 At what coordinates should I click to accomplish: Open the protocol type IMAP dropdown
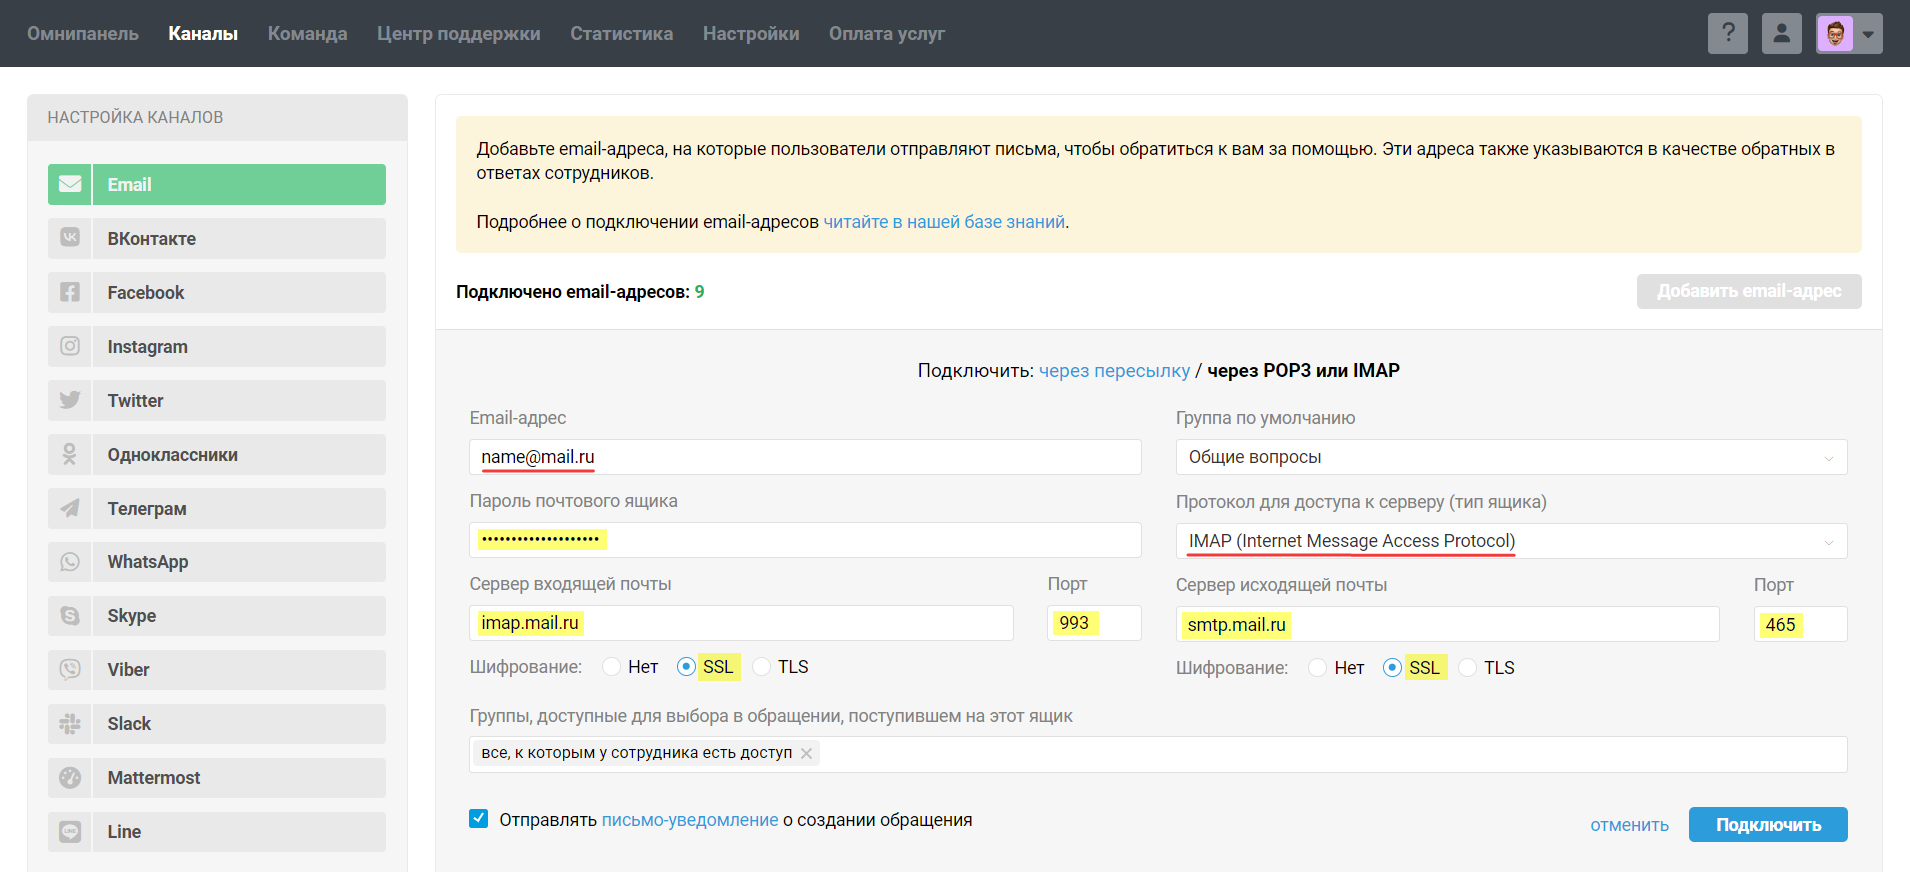point(1510,541)
